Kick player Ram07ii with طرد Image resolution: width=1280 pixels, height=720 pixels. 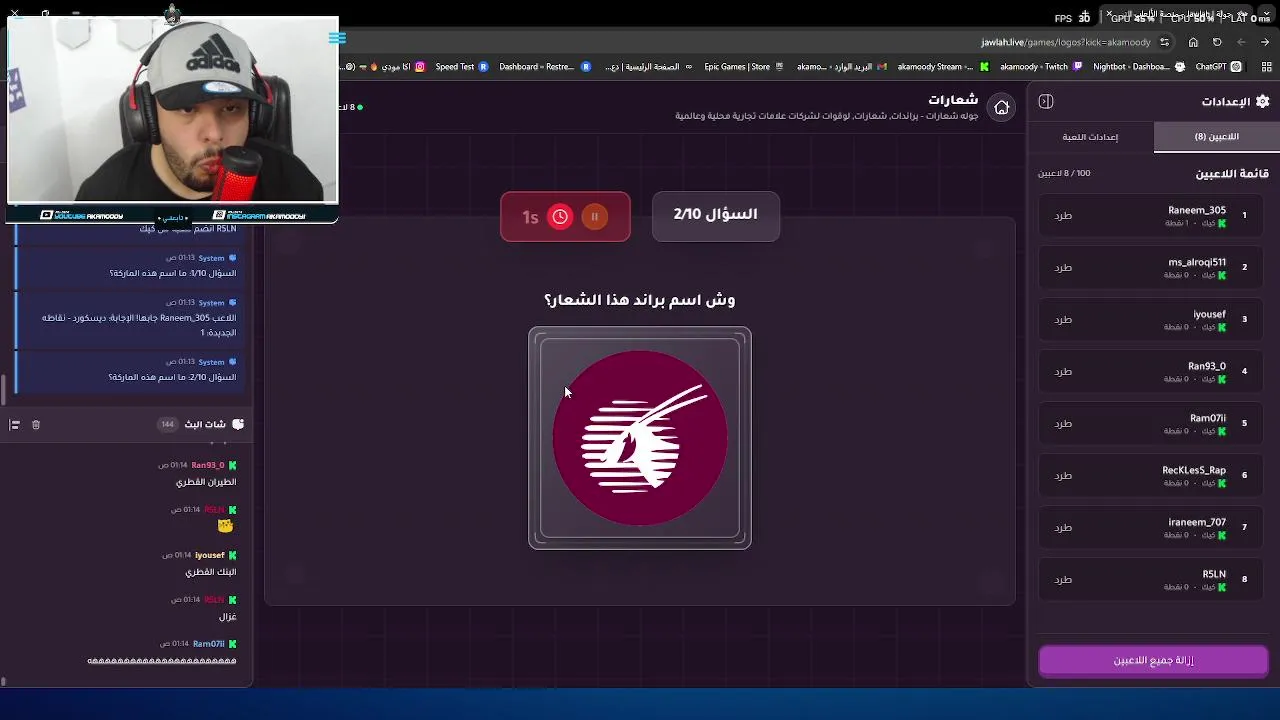1063,424
